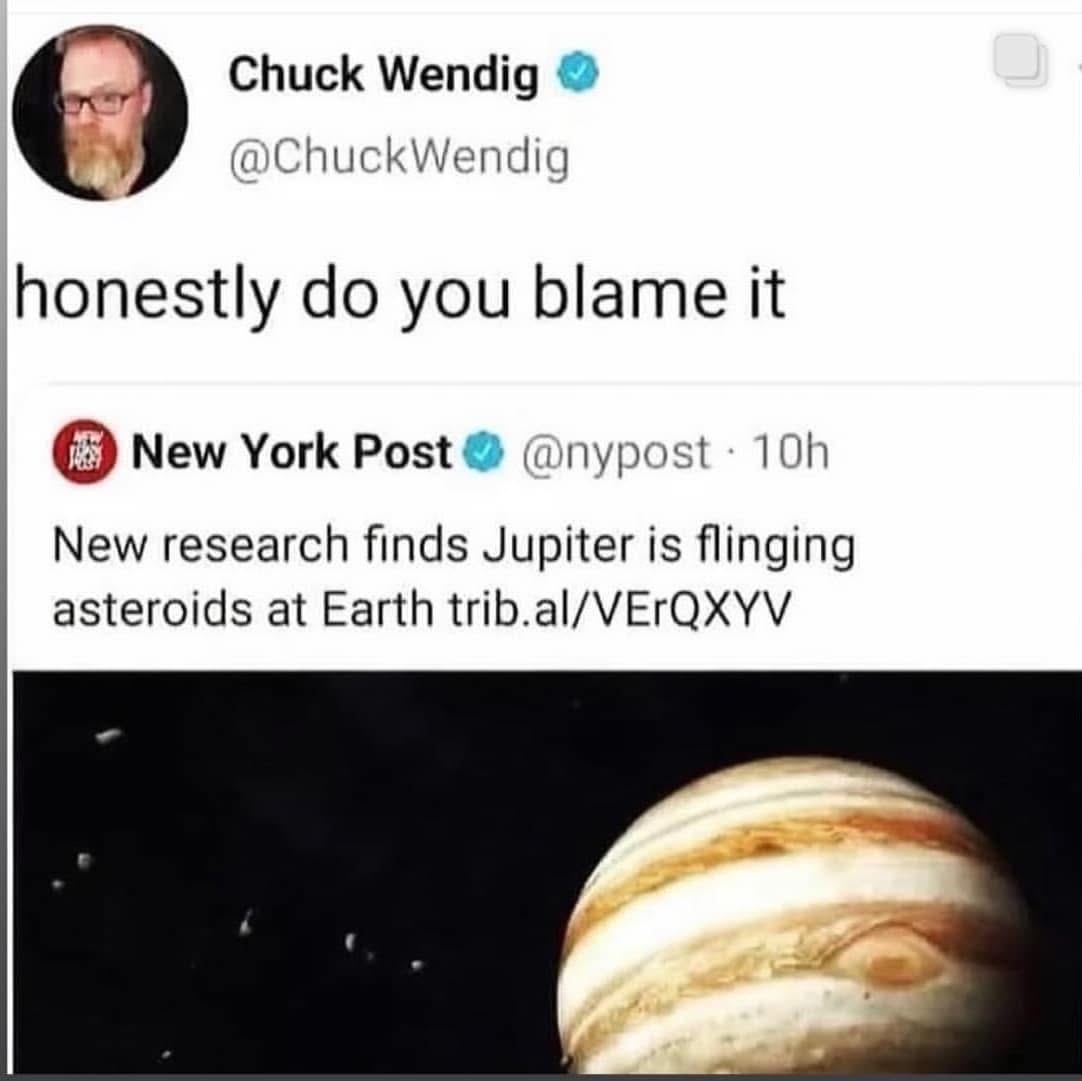Follow the trib.al/VErQXYV link
The width and height of the screenshot is (1082, 1081).
click(x=619, y=609)
